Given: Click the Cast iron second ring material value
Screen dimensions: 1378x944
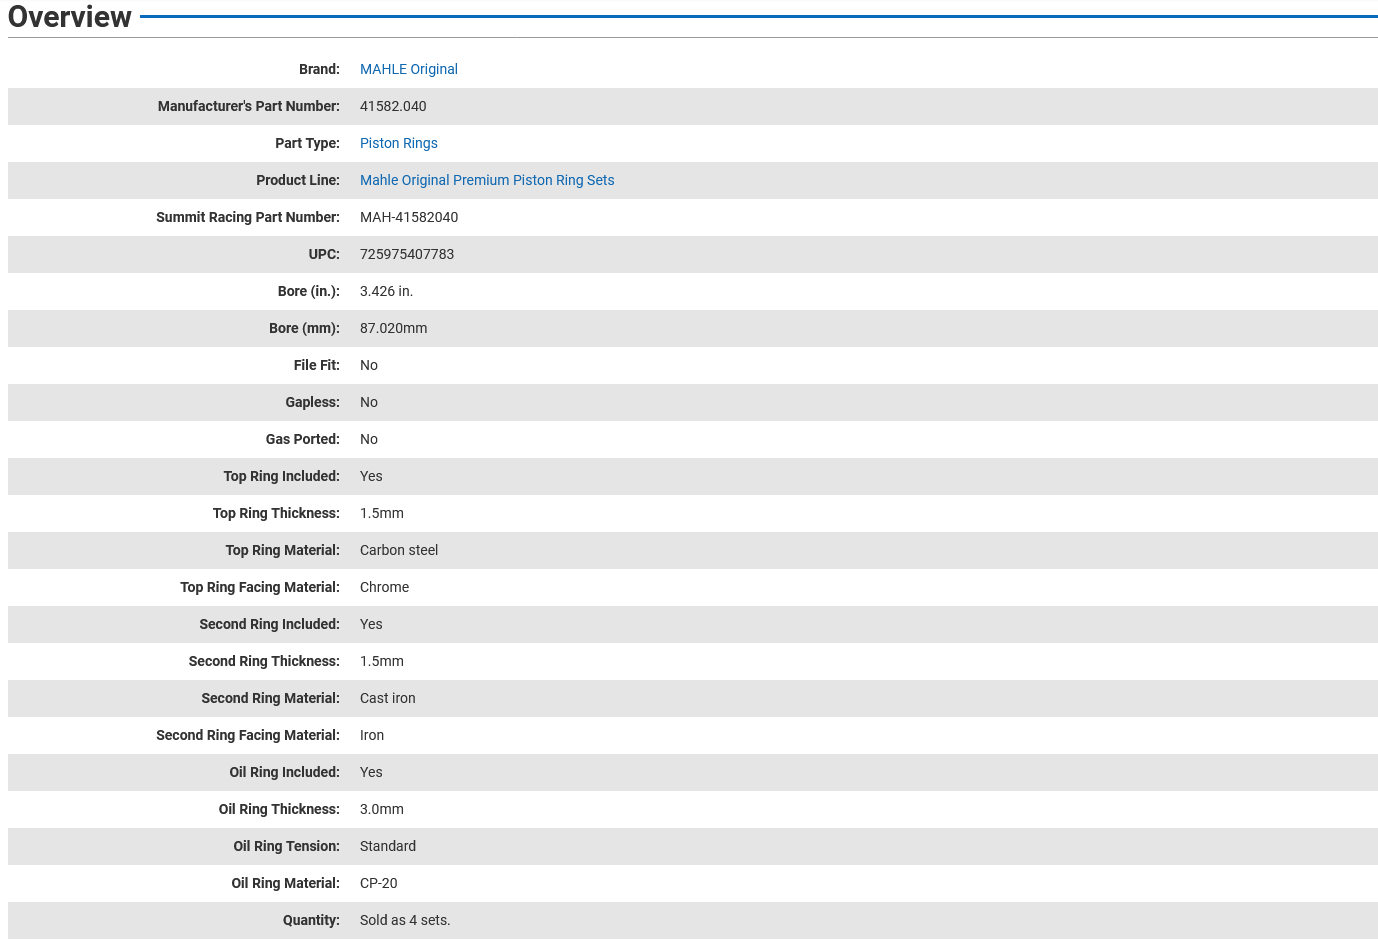Looking at the screenshot, I should (387, 698).
